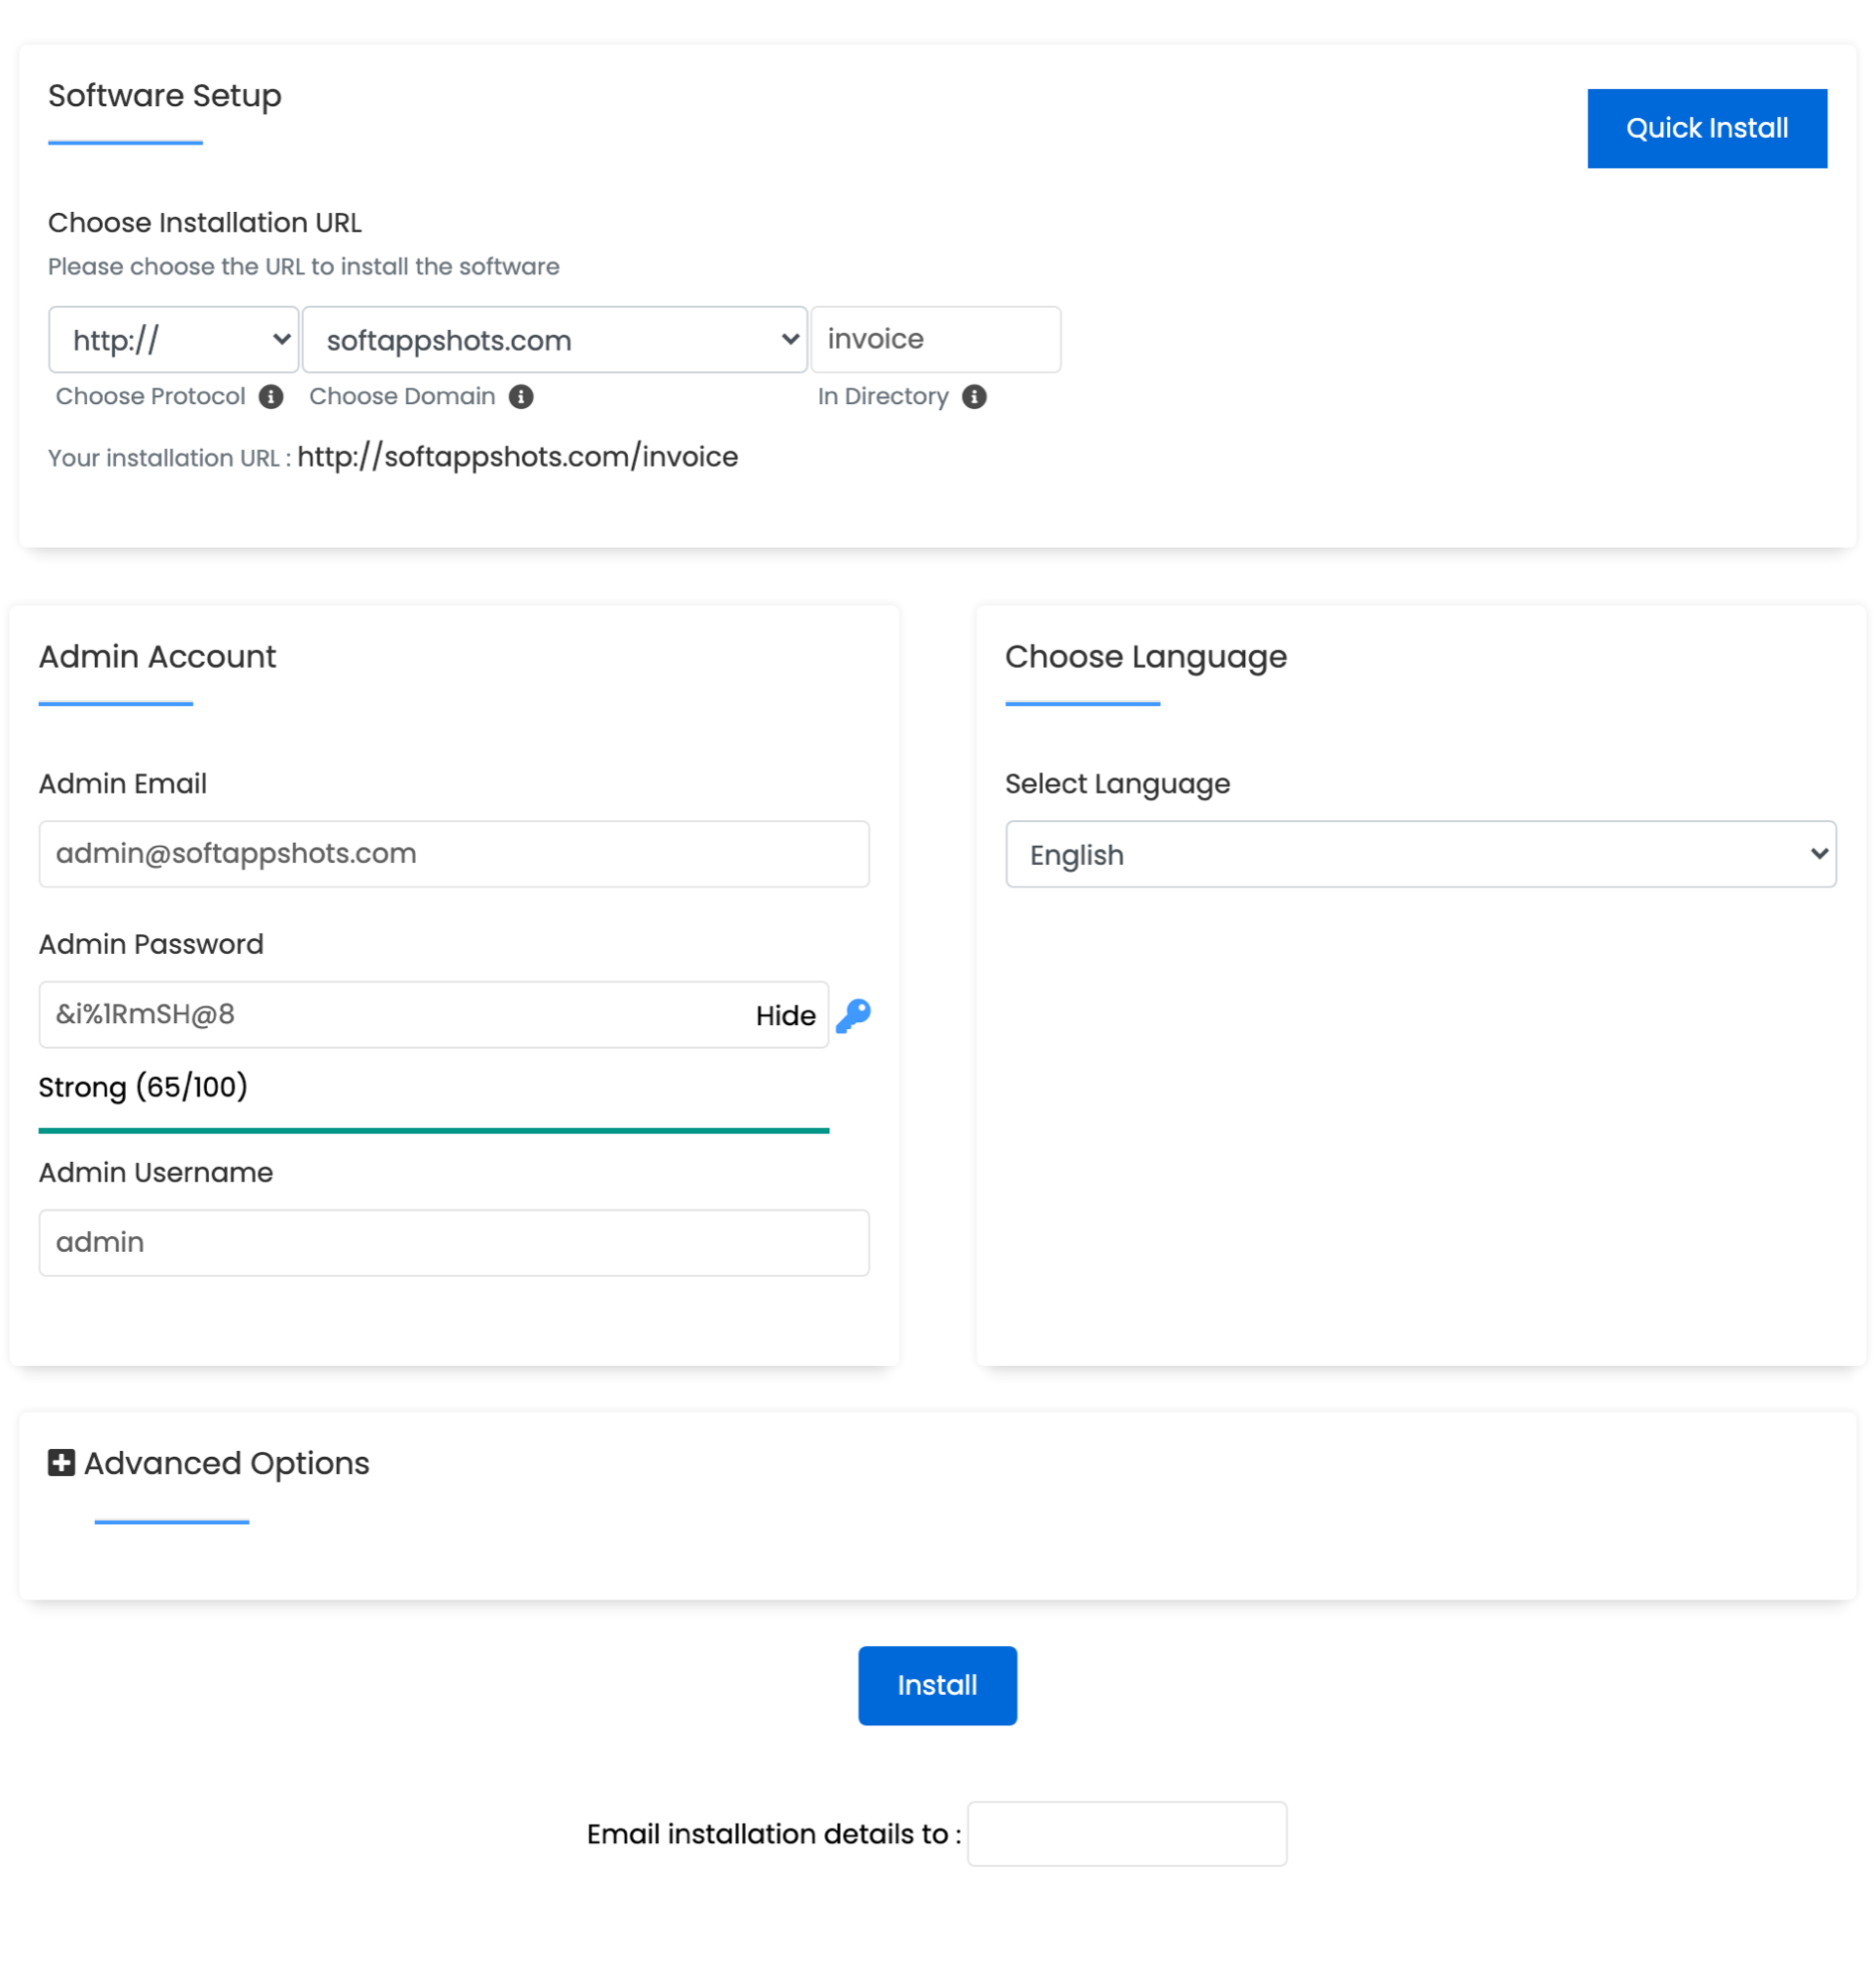
Task: Click the Software Setup heading
Action: [164, 96]
